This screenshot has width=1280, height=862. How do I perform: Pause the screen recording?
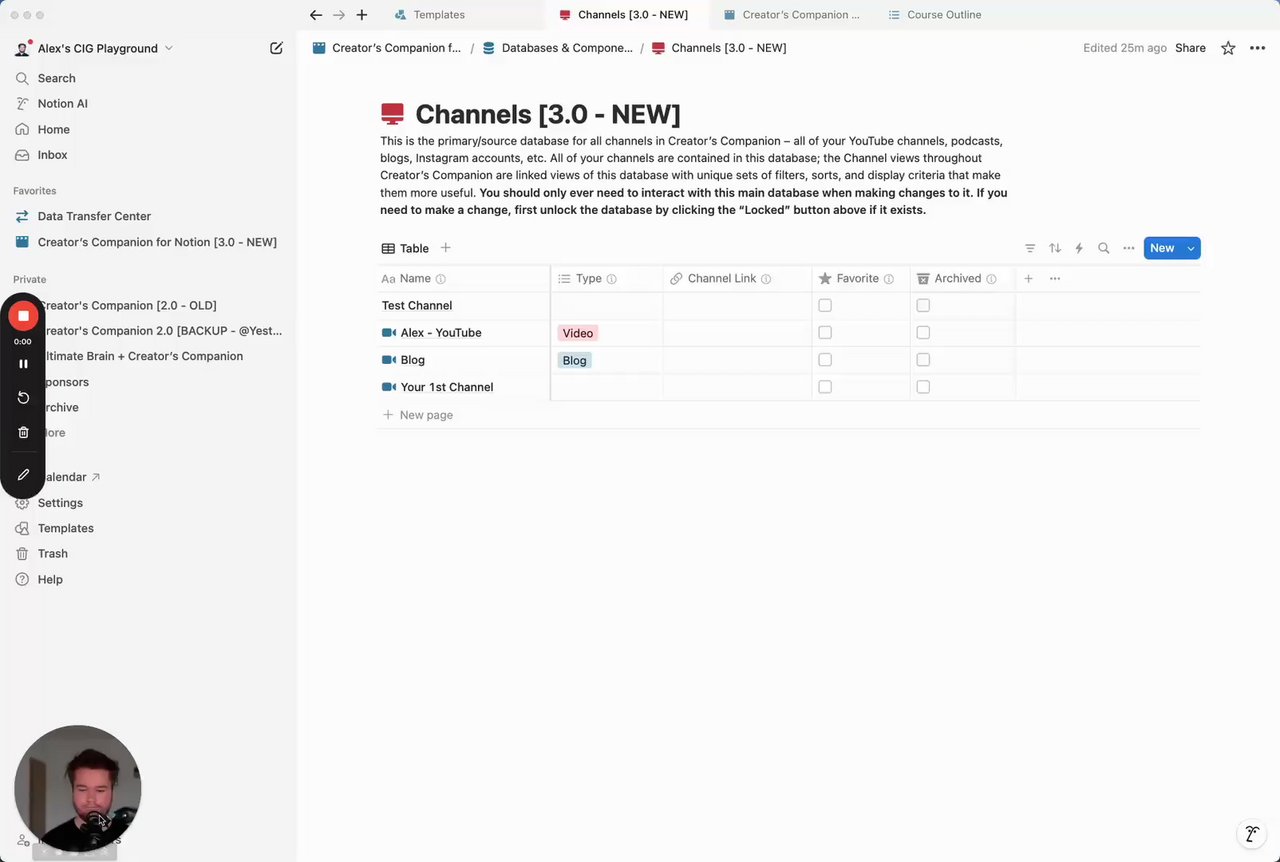[x=23, y=364]
